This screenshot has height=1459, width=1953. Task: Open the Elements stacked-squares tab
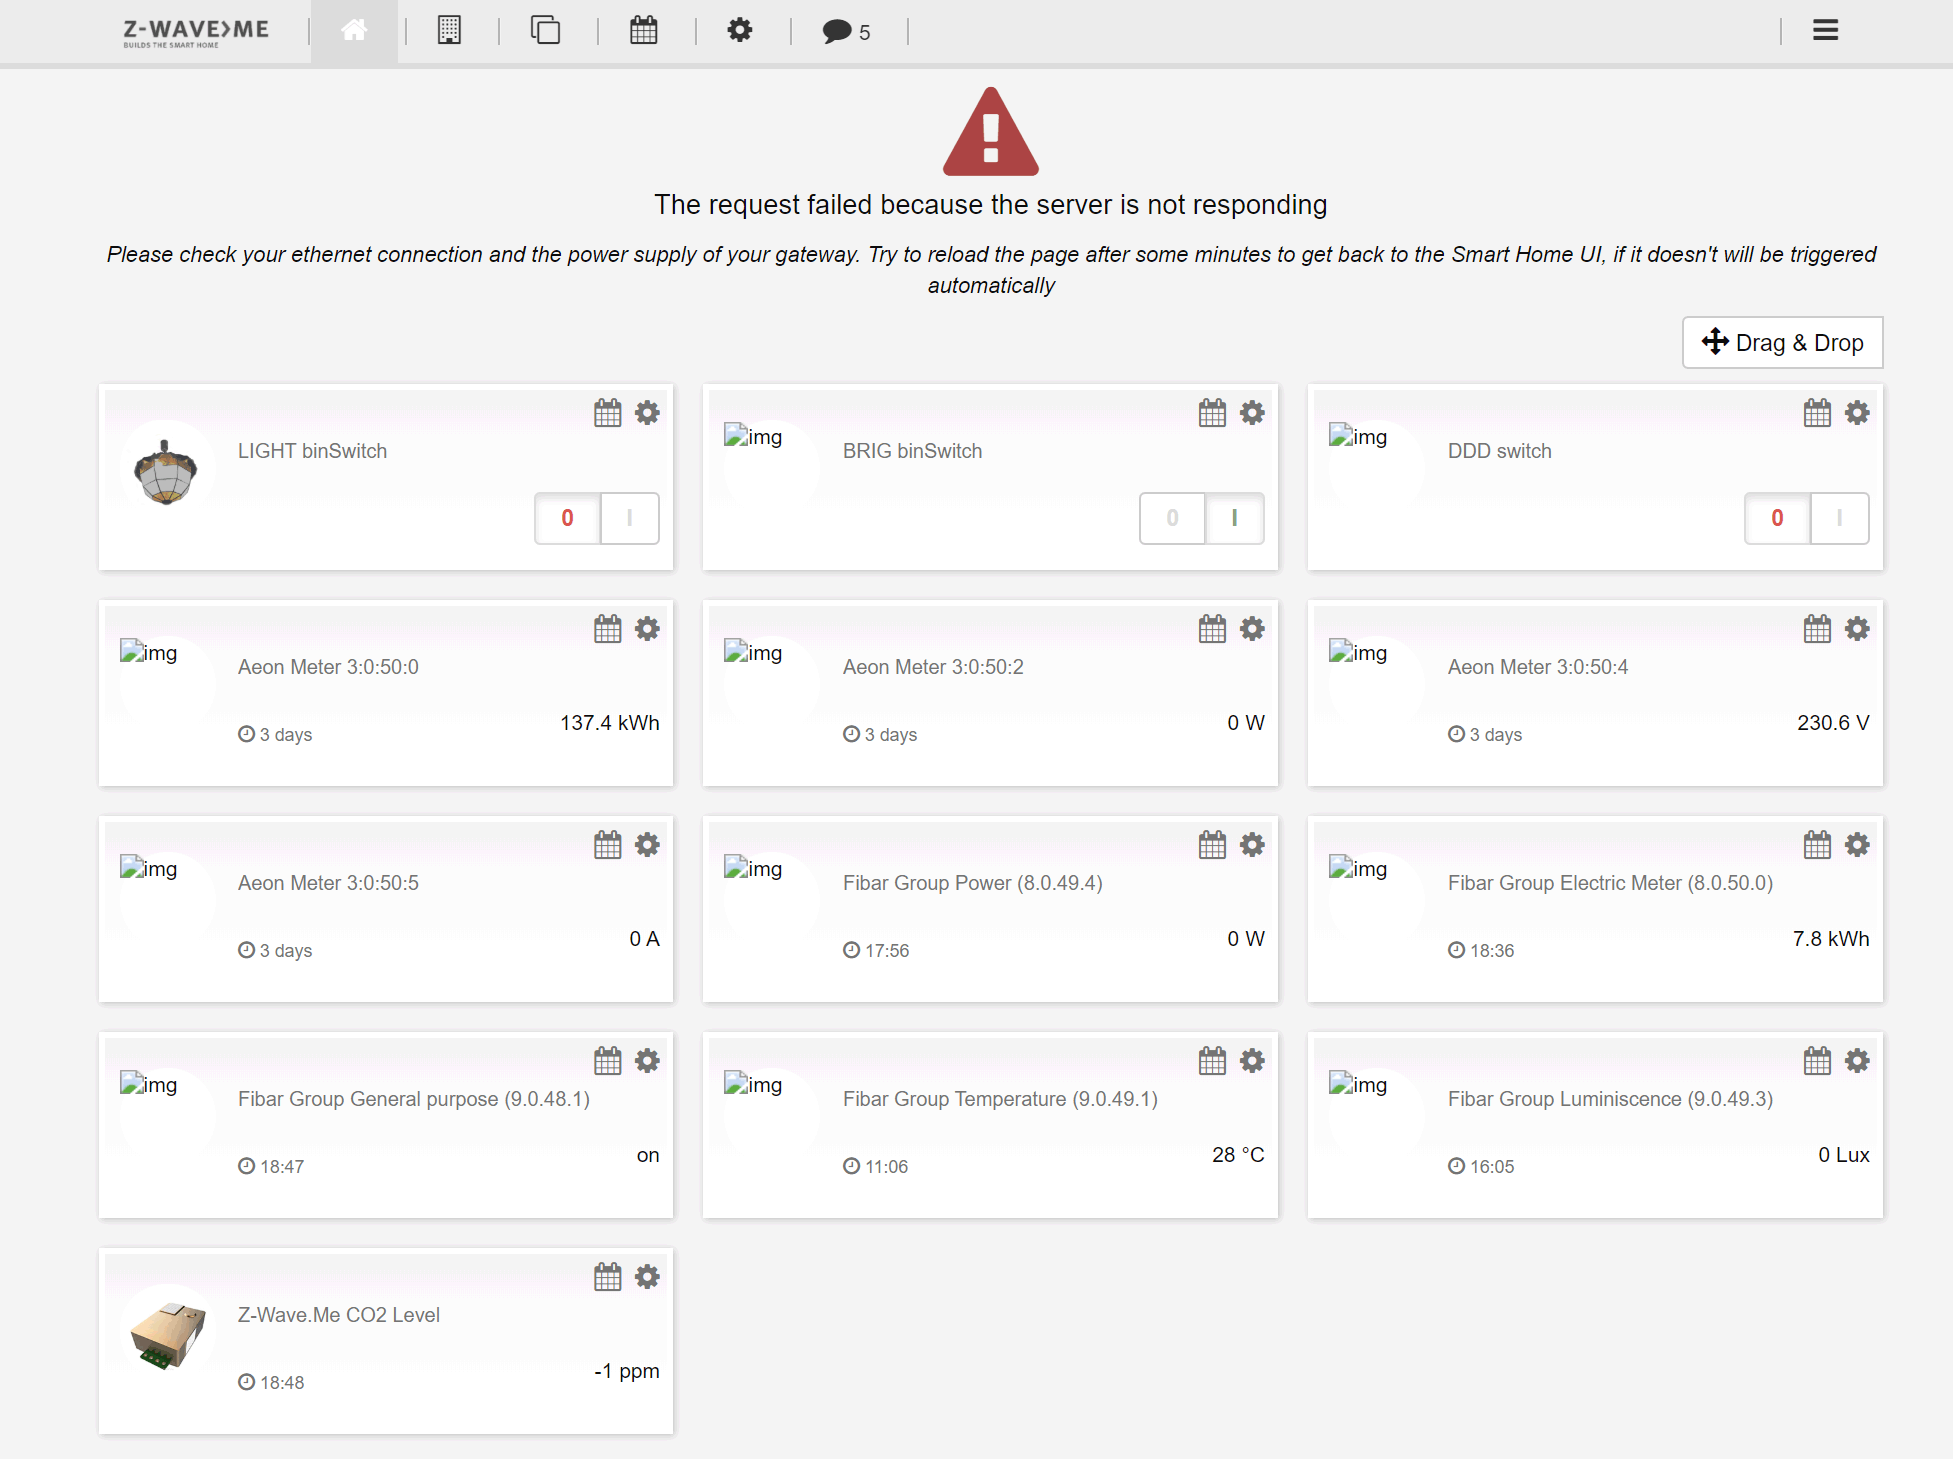pos(545,31)
